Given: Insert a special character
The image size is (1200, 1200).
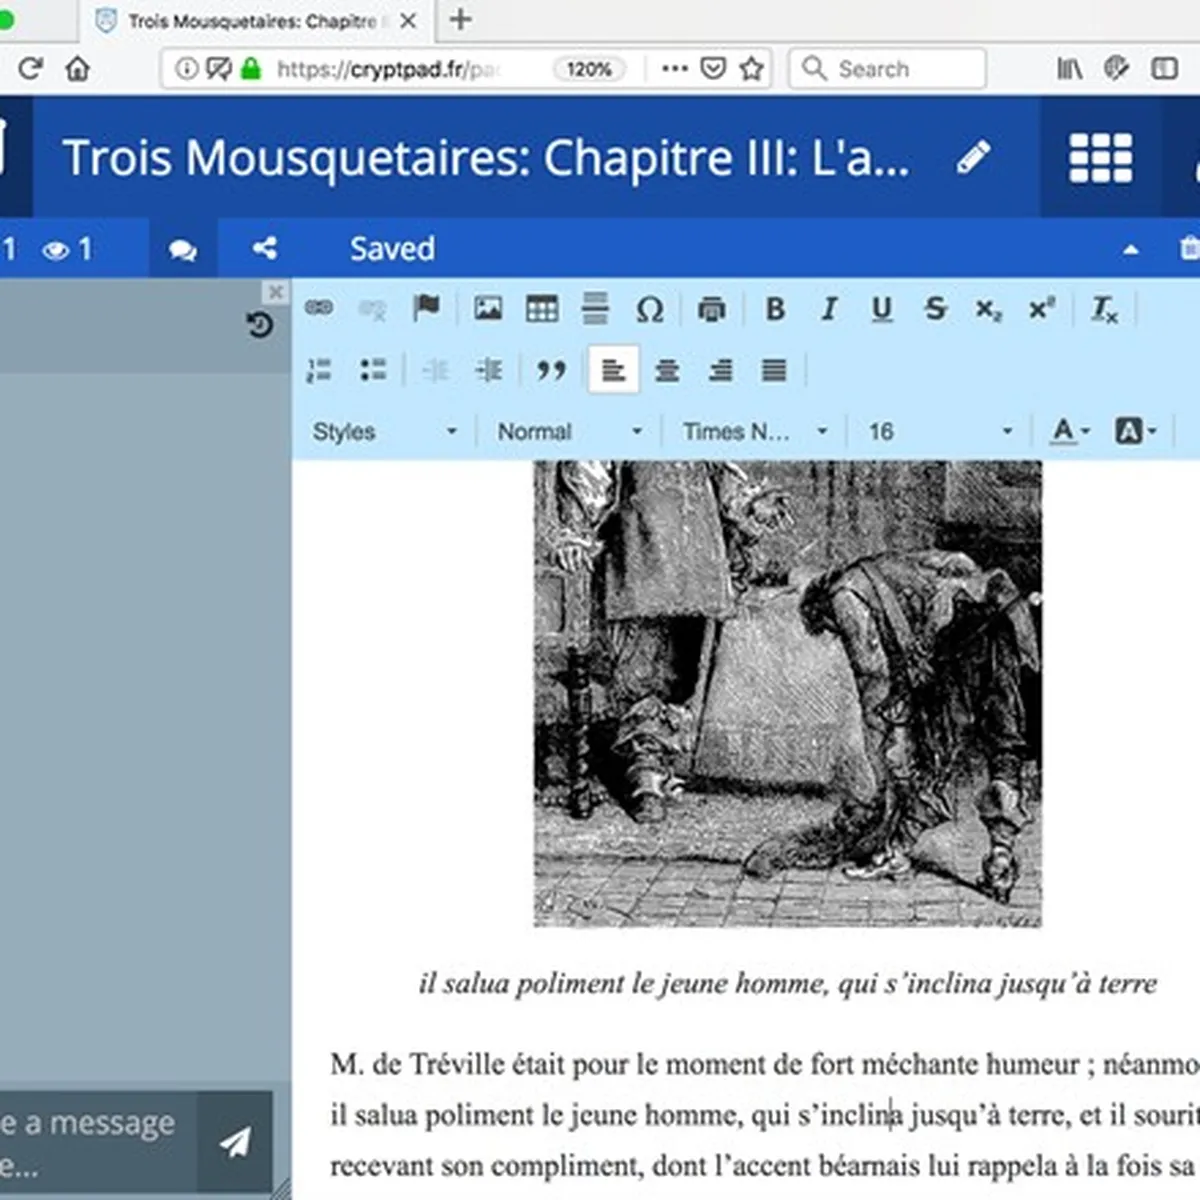Looking at the screenshot, I should pos(650,309).
